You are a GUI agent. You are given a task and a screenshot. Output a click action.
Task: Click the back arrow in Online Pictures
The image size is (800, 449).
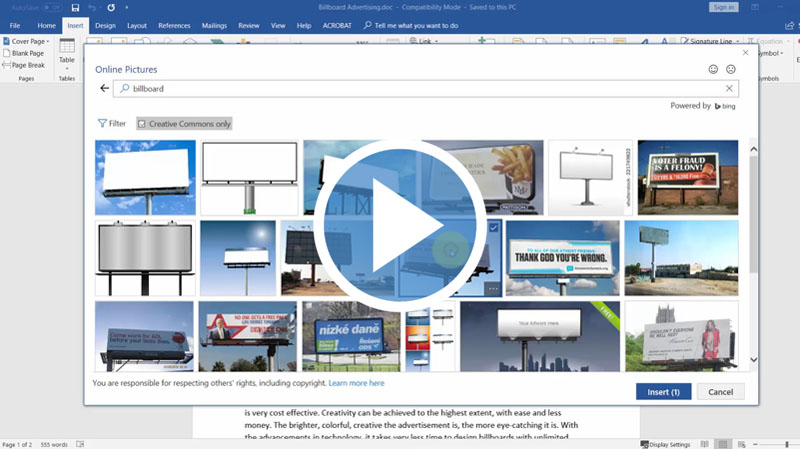[x=104, y=89]
